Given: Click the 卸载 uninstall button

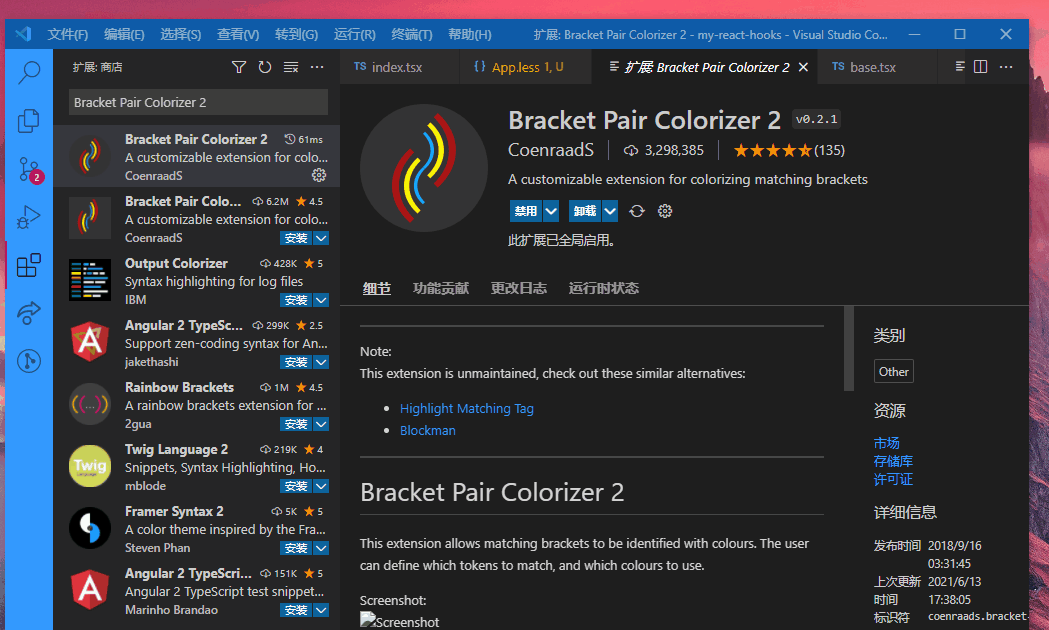Looking at the screenshot, I should tap(585, 211).
